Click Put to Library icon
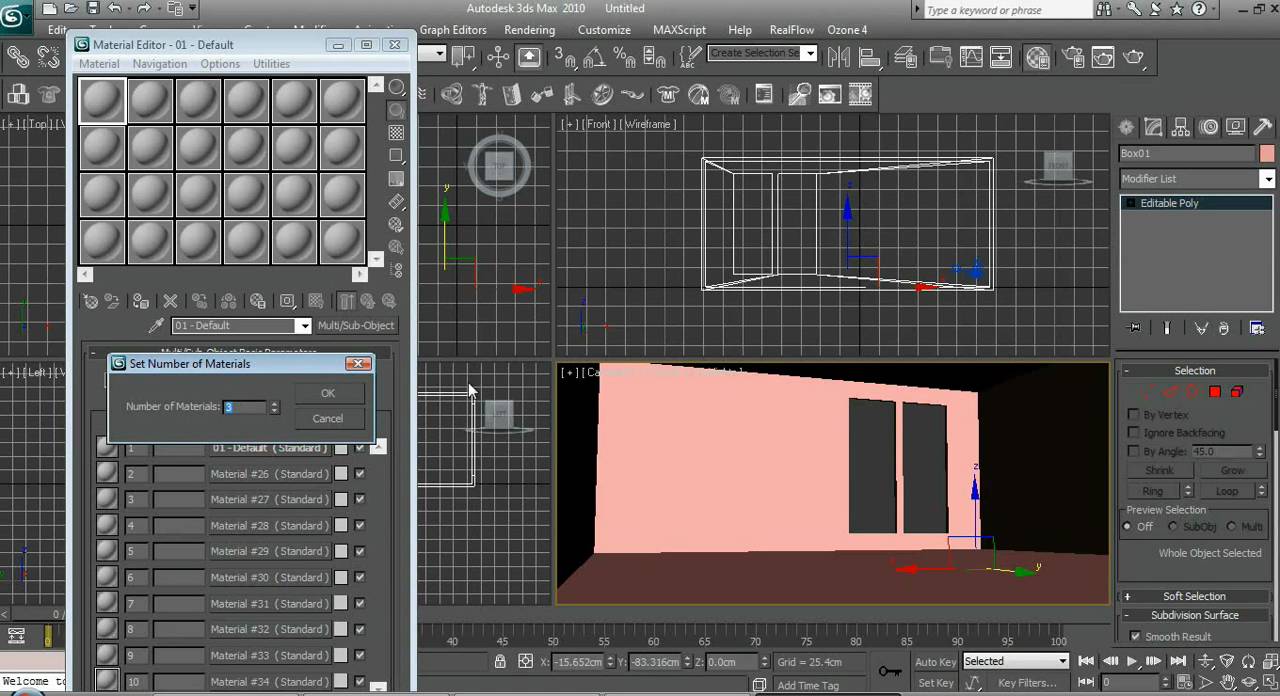 tap(258, 301)
